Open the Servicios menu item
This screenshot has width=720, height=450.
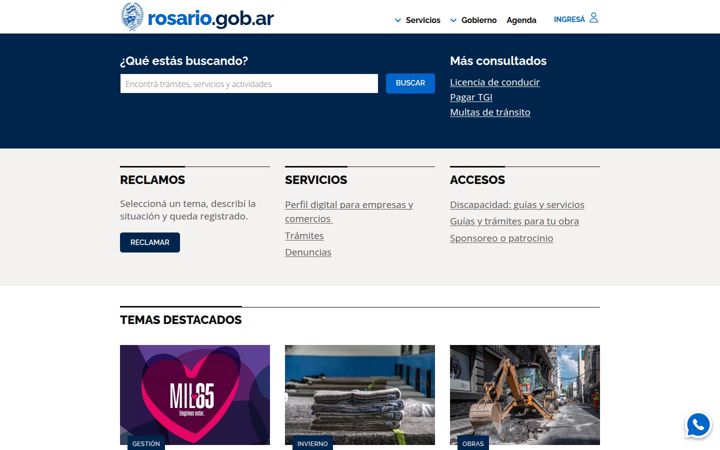pyautogui.click(x=423, y=20)
